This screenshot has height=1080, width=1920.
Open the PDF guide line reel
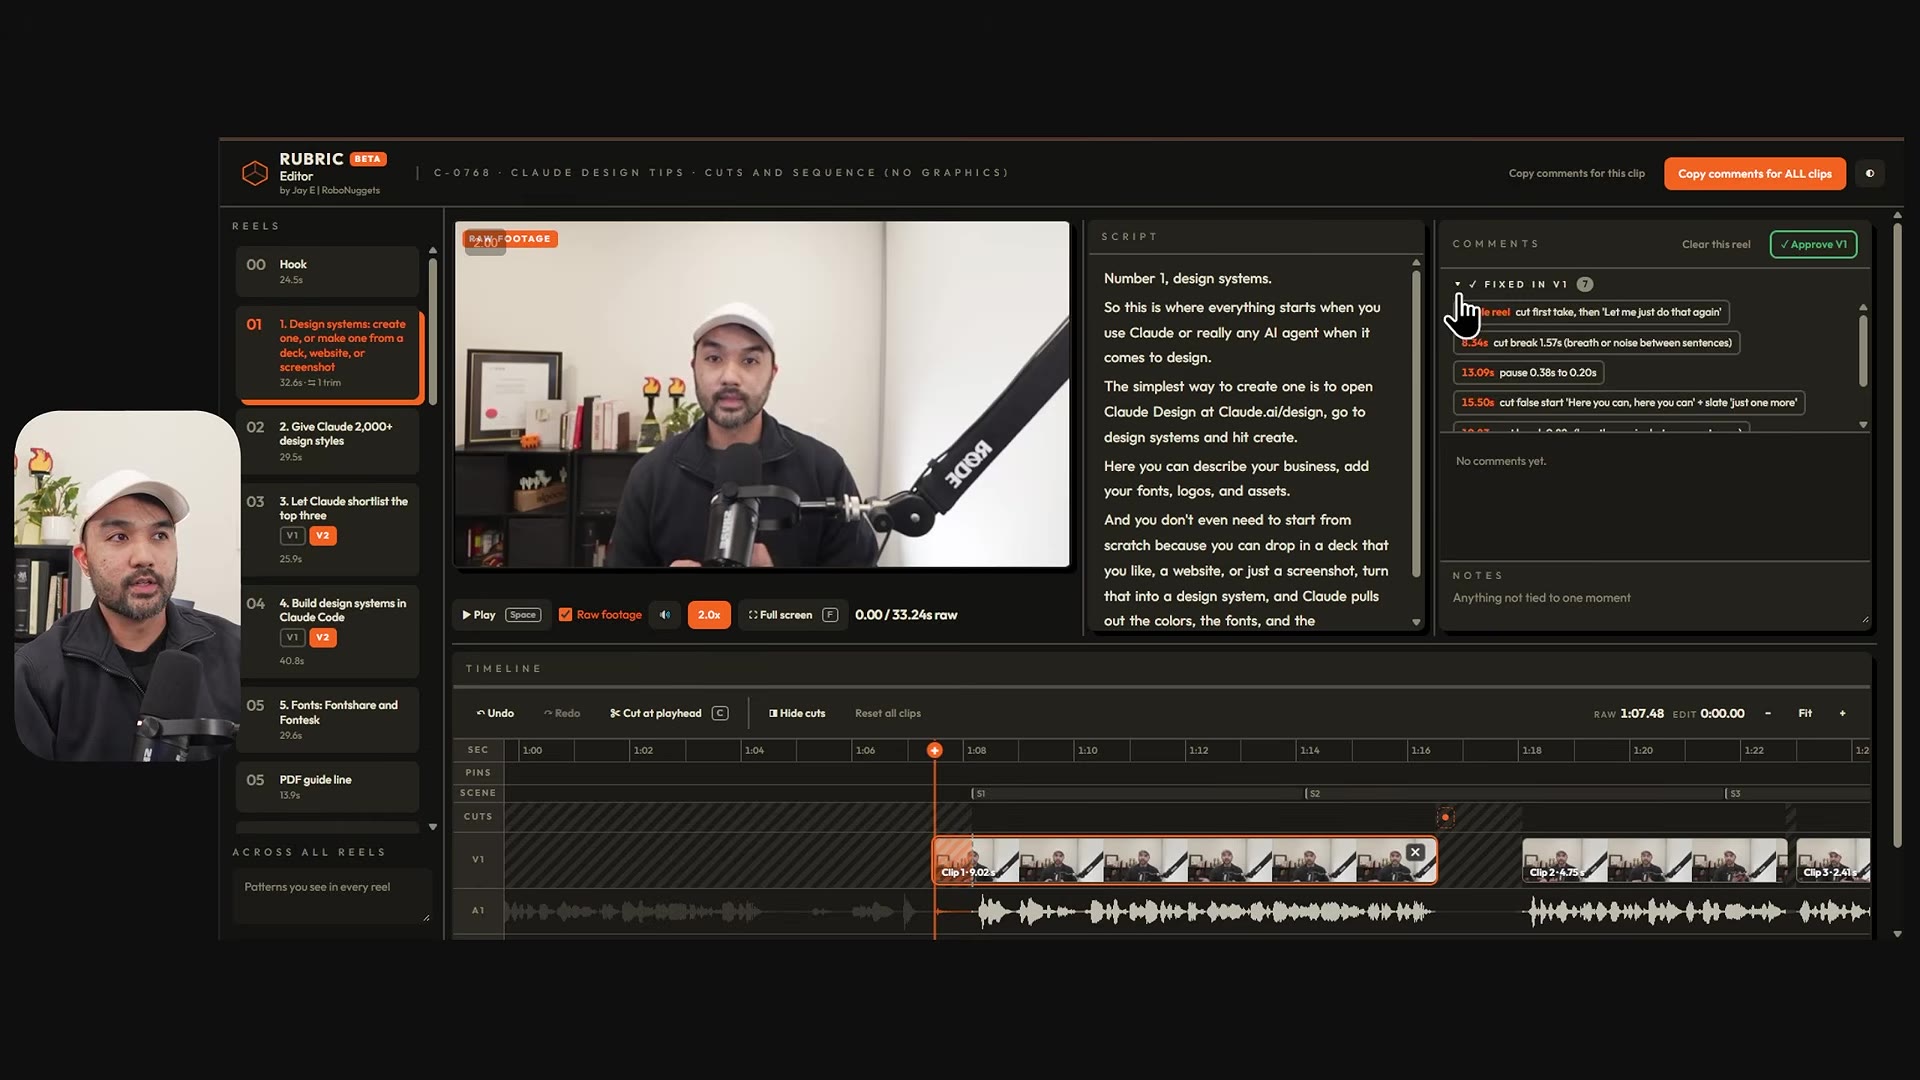click(x=327, y=787)
